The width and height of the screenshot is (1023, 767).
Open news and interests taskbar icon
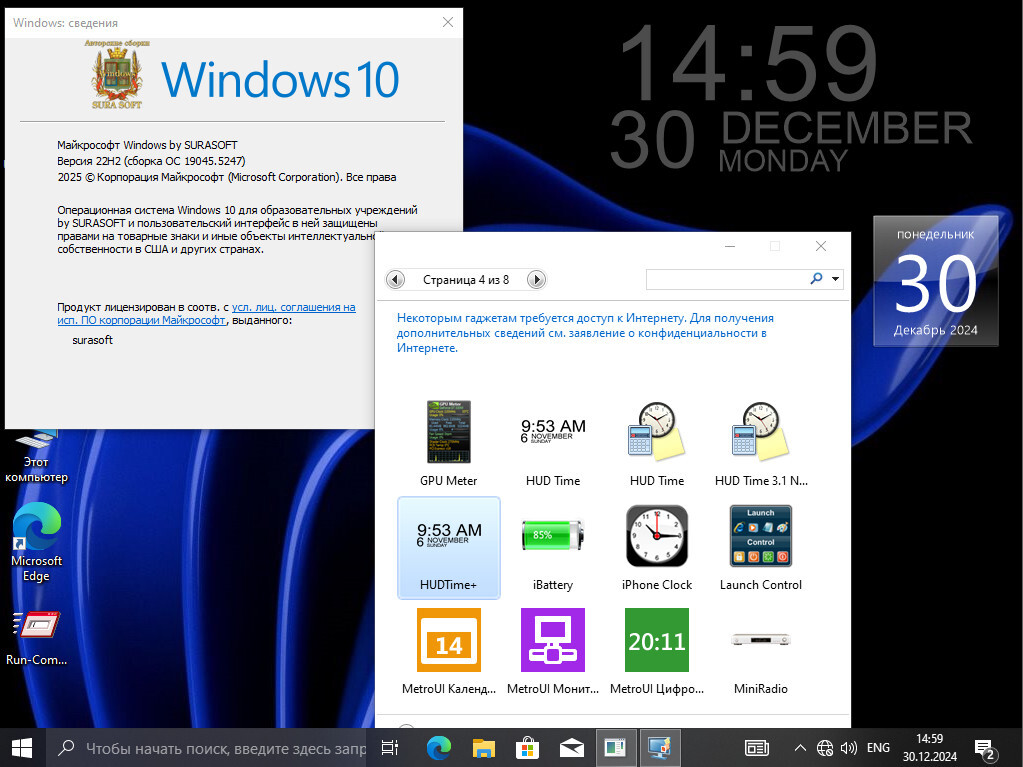click(757, 748)
